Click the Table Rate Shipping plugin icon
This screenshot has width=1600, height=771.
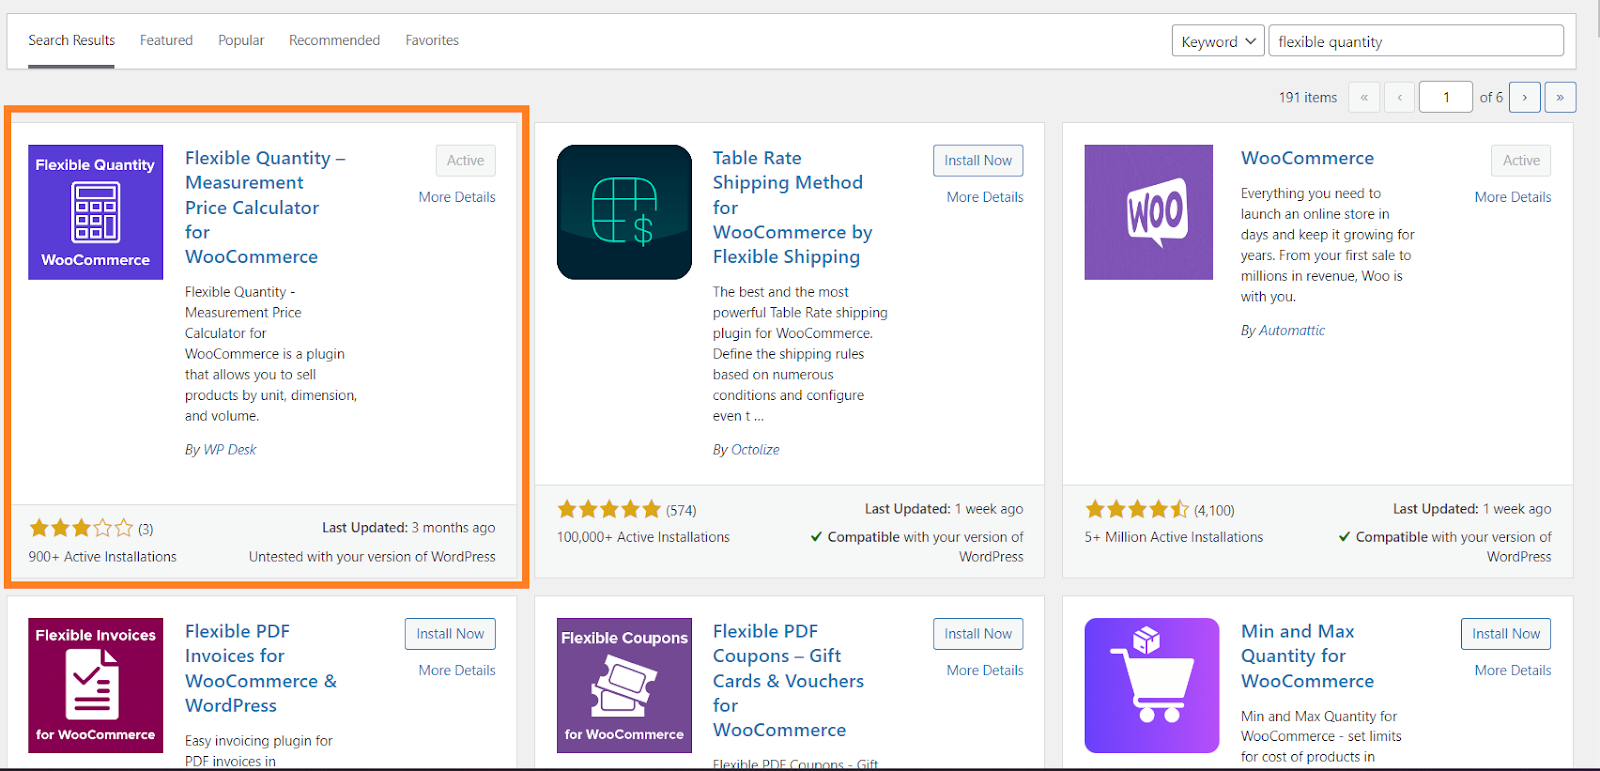624,212
